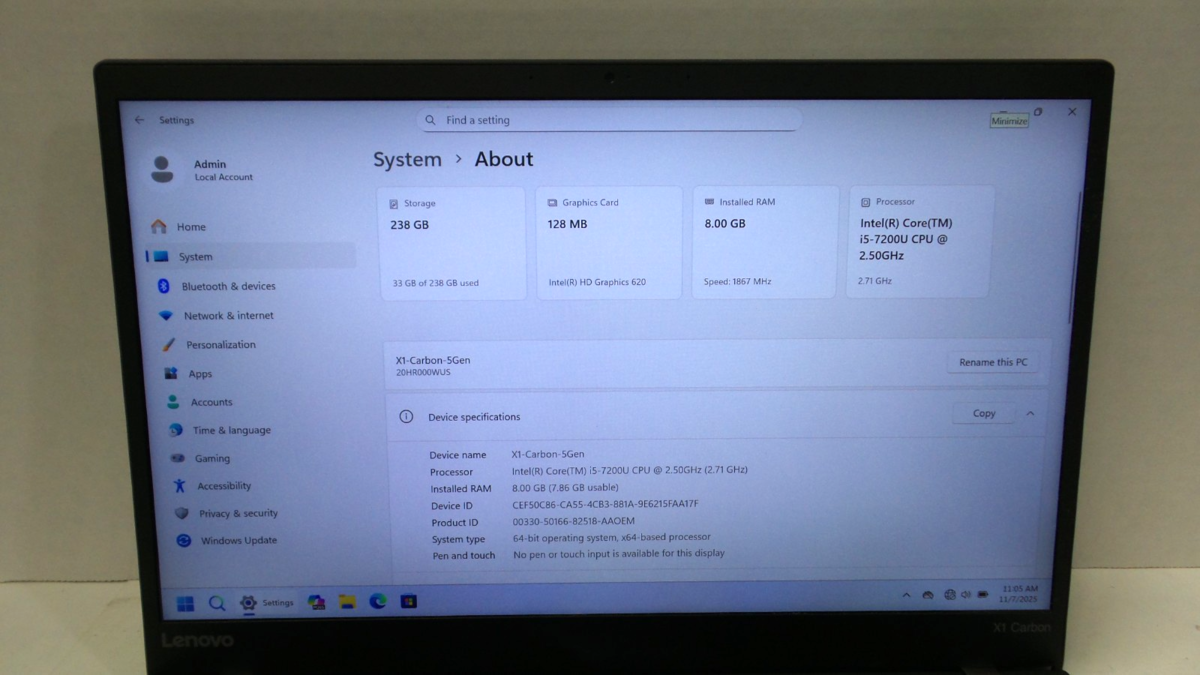
Task: Click the back arrow in Settings
Action: [x=139, y=120]
